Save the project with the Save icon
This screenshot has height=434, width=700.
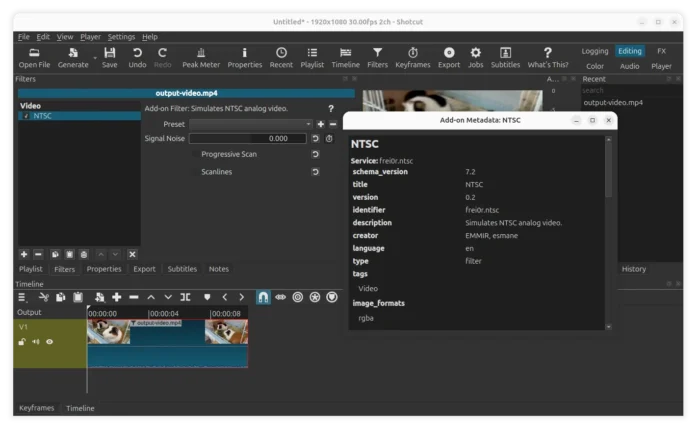tap(109, 58)
